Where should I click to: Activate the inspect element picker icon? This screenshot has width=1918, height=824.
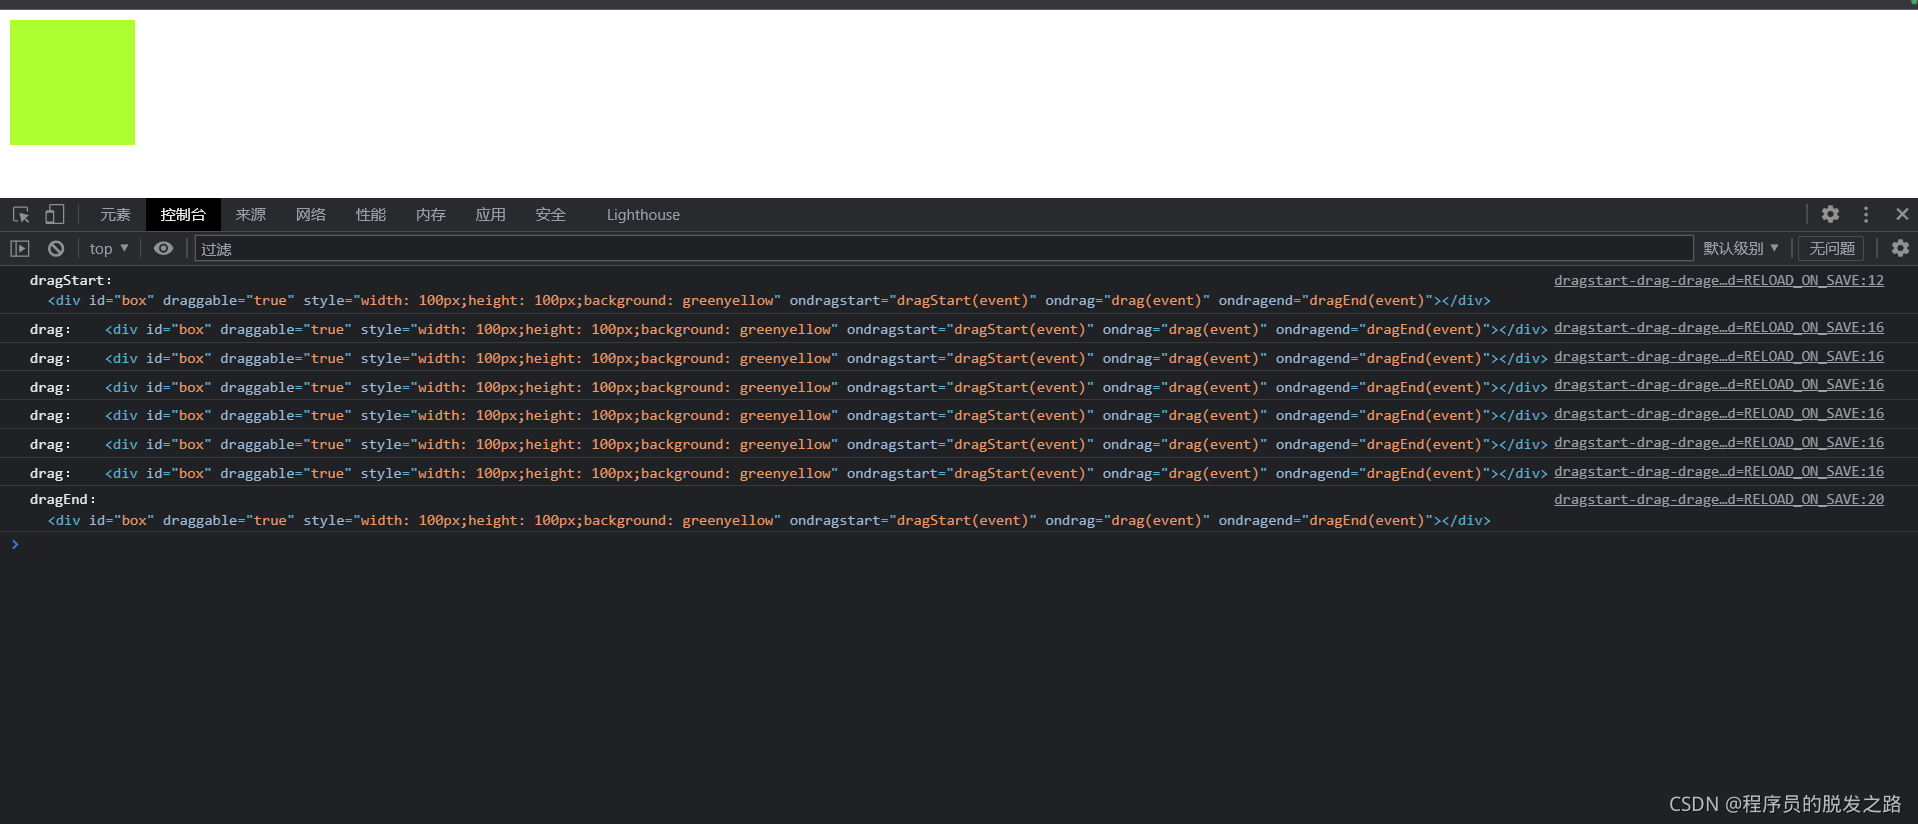[x=21, y=215]
